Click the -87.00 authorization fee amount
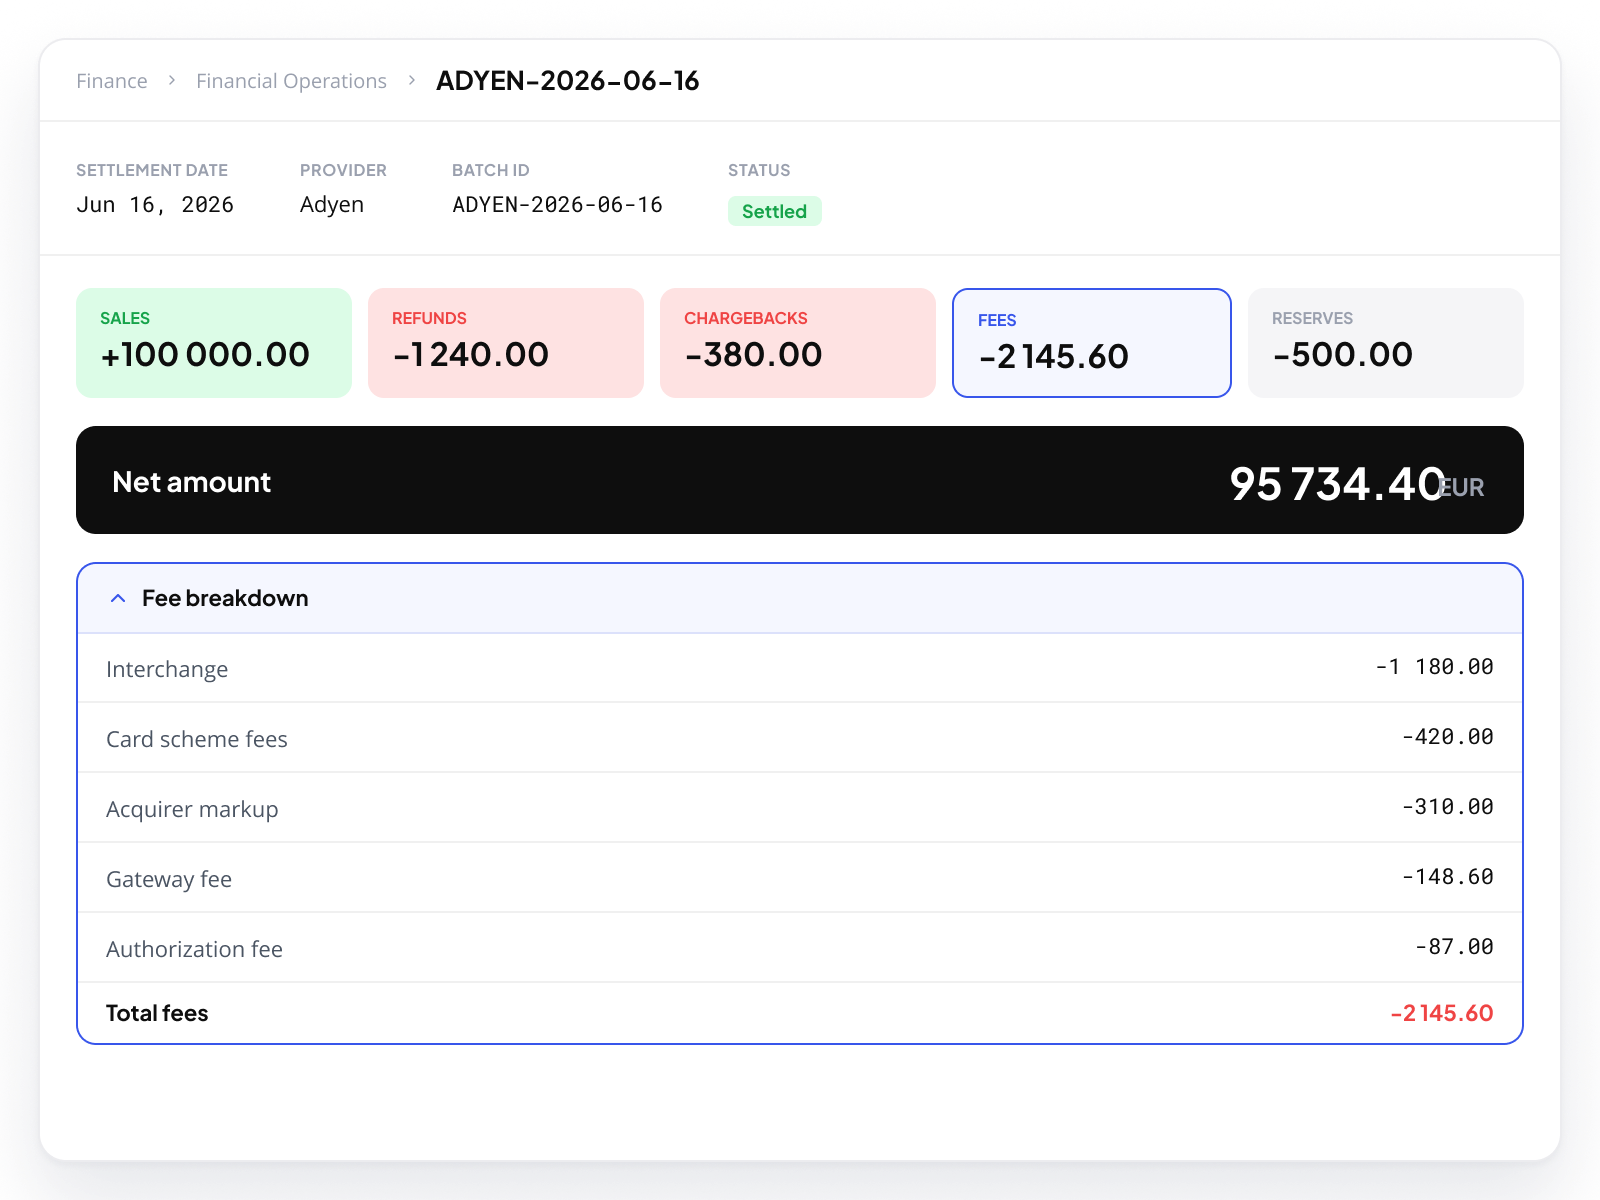Screen dimensions: 1600x1200 tap(1454, 947)
